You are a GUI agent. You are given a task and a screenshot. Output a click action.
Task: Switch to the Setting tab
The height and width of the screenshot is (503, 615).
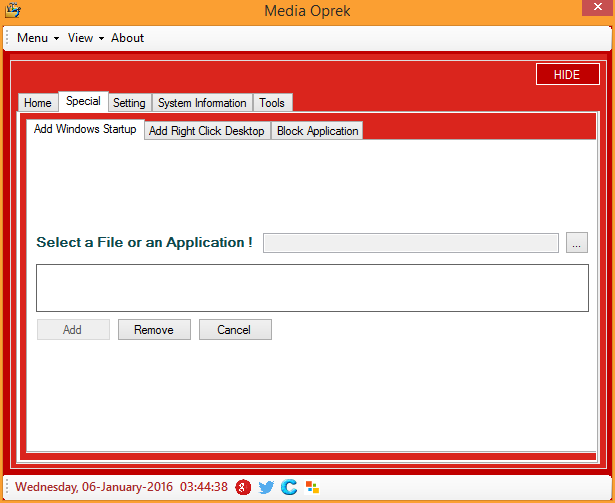pos(129,103)
